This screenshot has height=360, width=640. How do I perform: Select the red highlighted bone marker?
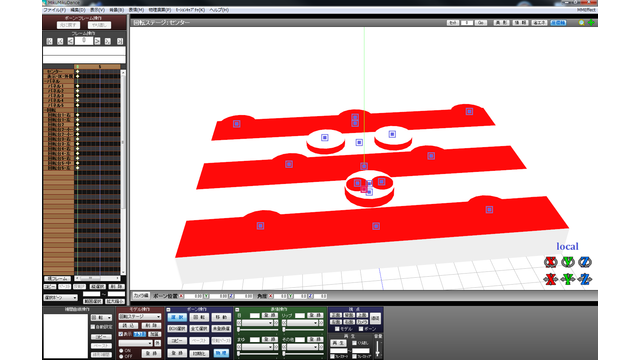(x=364, y=189)
